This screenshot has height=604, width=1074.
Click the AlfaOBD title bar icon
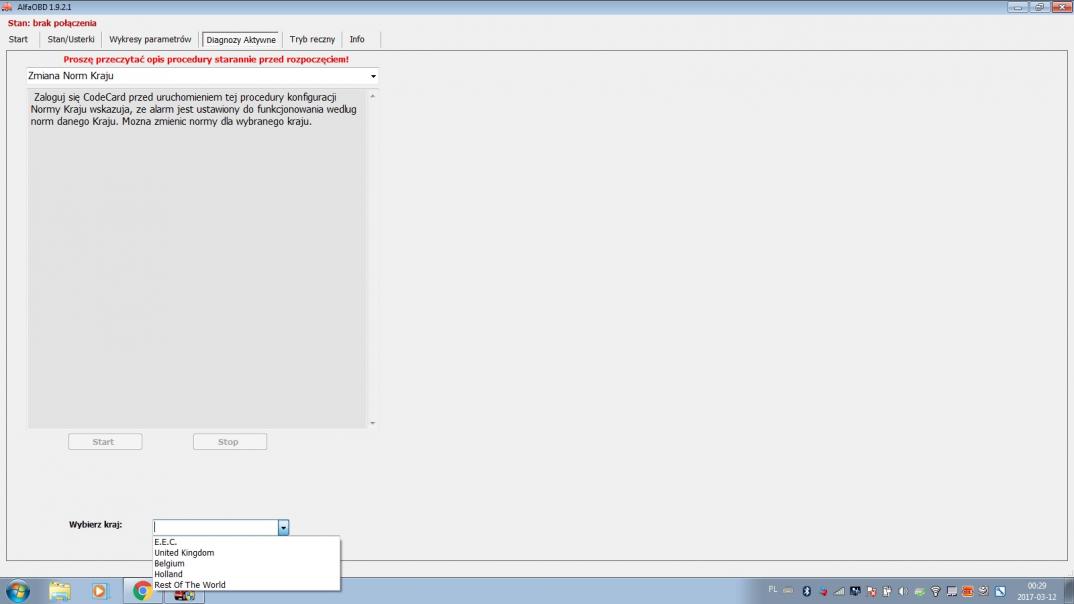7,7
